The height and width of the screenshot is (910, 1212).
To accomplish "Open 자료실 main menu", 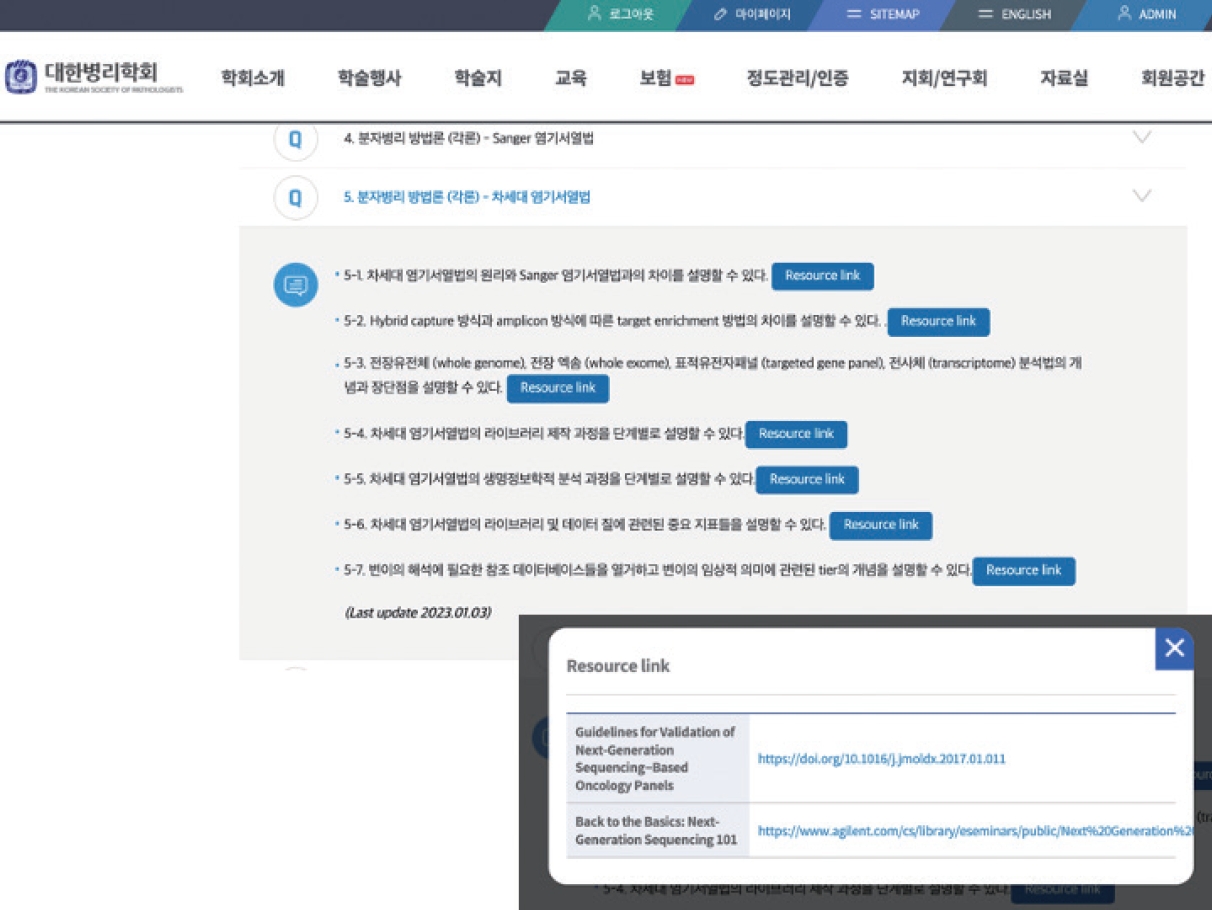I will (1064, 78).
